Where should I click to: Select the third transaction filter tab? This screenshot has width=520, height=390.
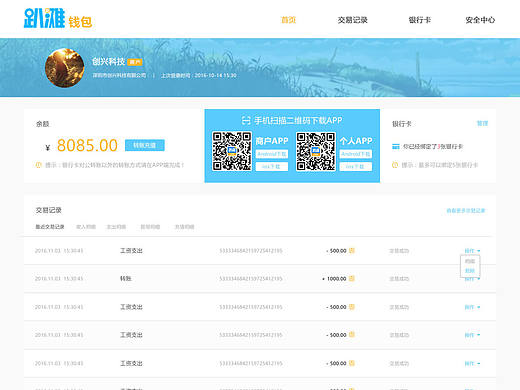coord(116,227)
